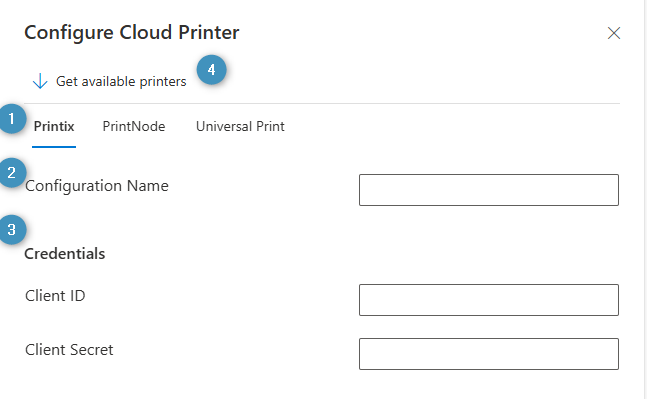Click the numbered badge 4 marker
647x399 pixels.
click(x=211, y=70)
